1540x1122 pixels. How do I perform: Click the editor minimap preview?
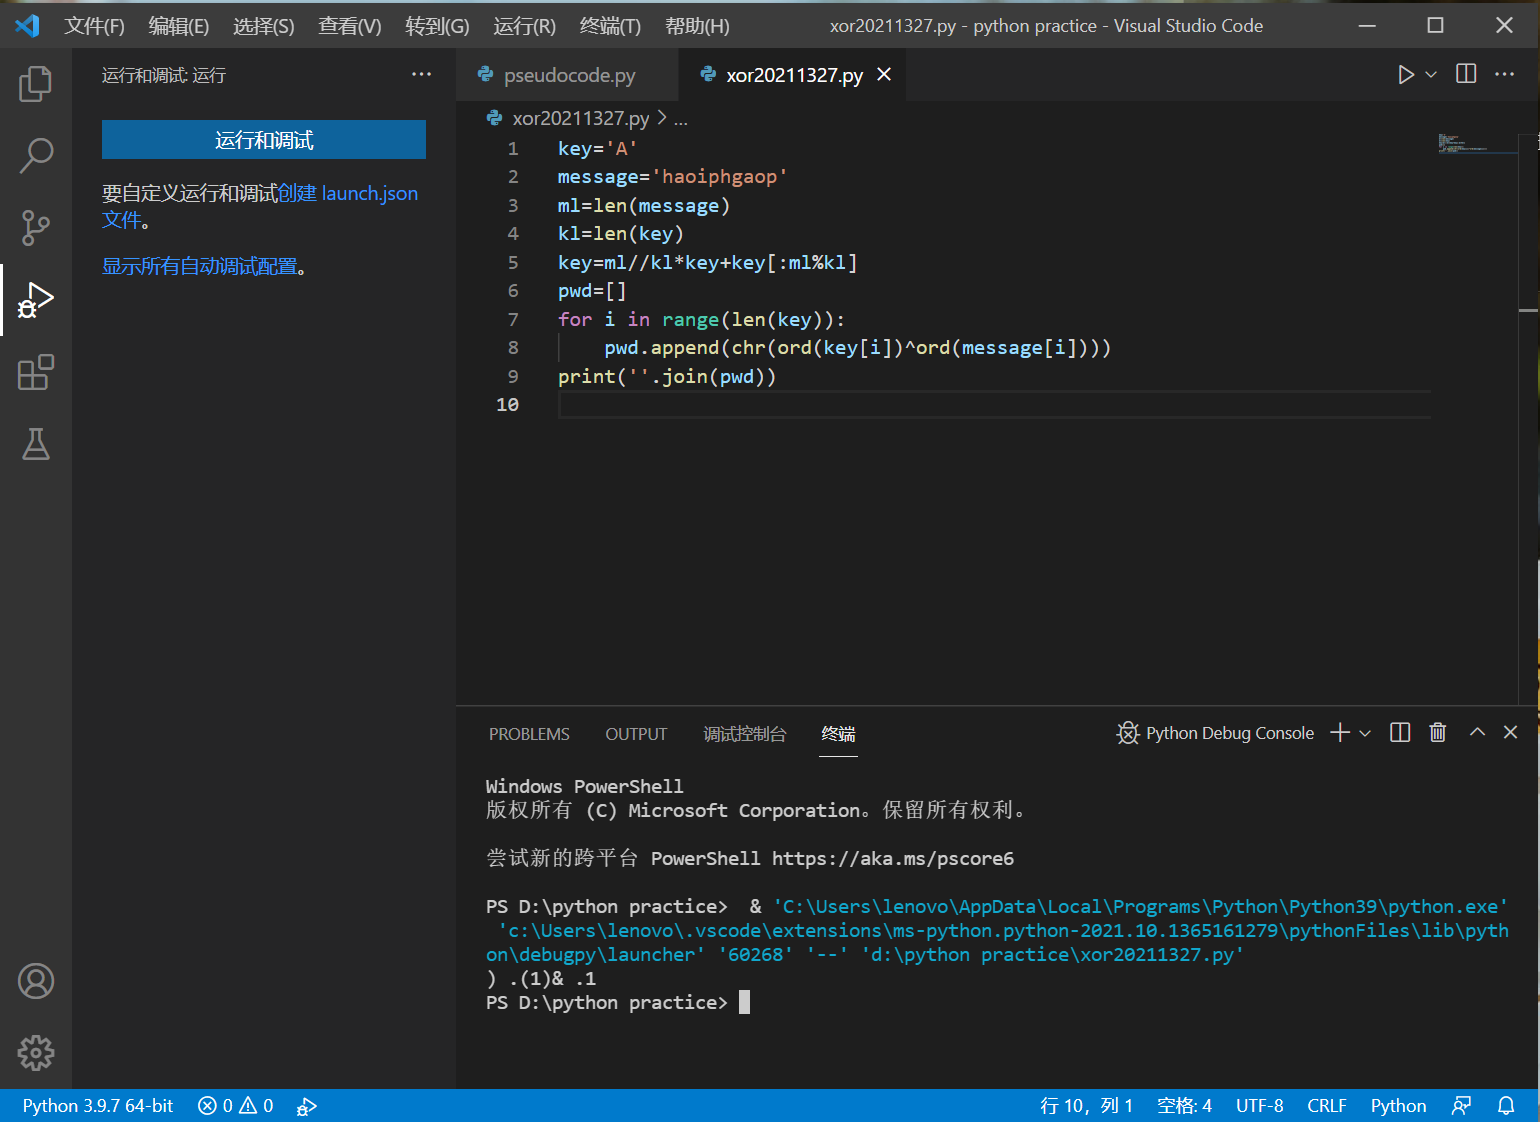(1462, 144)
